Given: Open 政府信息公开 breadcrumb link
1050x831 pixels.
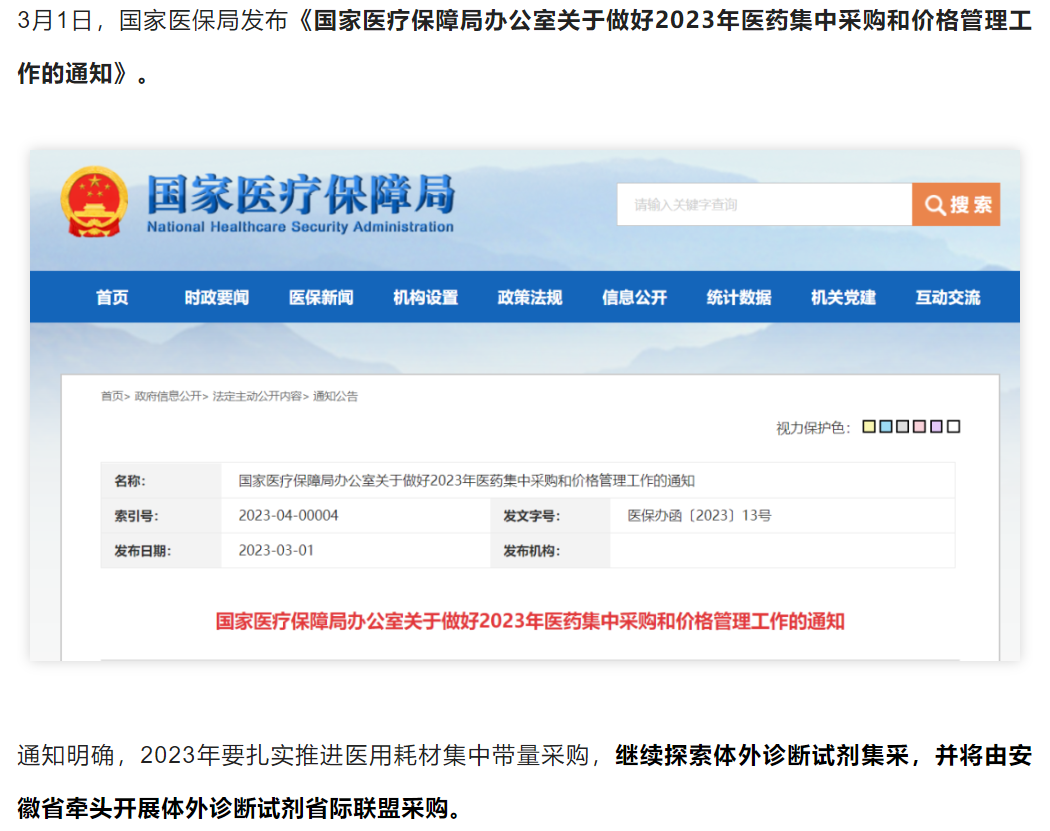Looking at the screenshot, I should click(x=168, y=396).
